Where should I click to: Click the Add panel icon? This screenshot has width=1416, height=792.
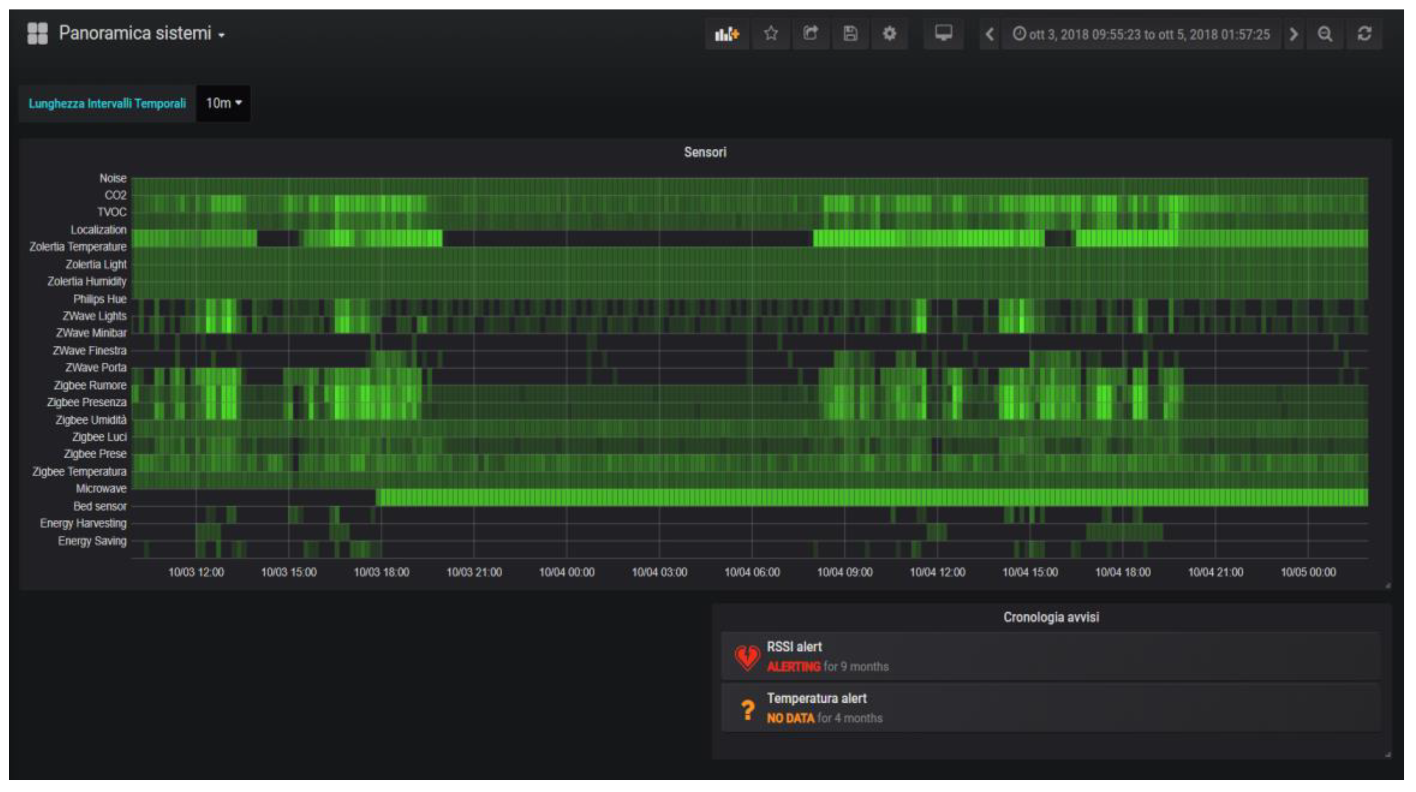pos(727,35)
